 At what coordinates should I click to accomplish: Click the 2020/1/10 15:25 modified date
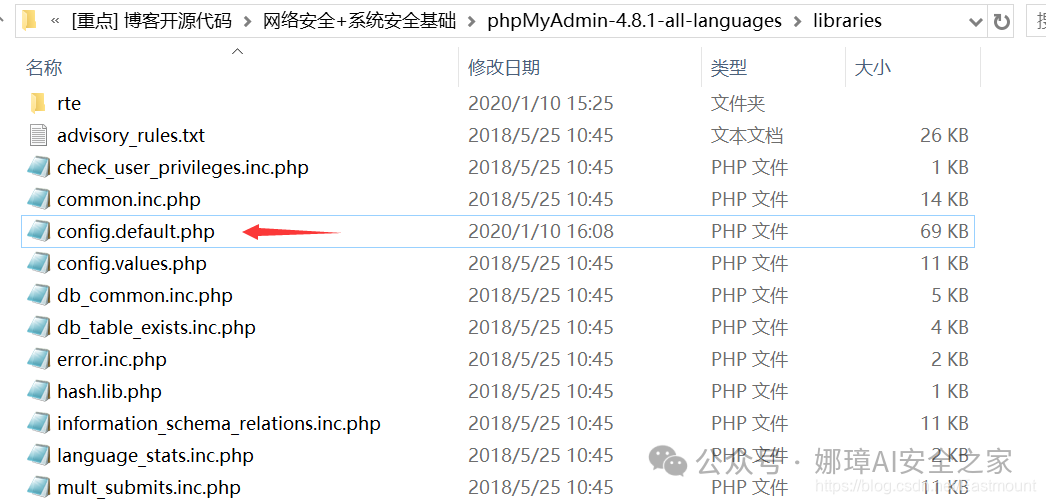[541, 103]
